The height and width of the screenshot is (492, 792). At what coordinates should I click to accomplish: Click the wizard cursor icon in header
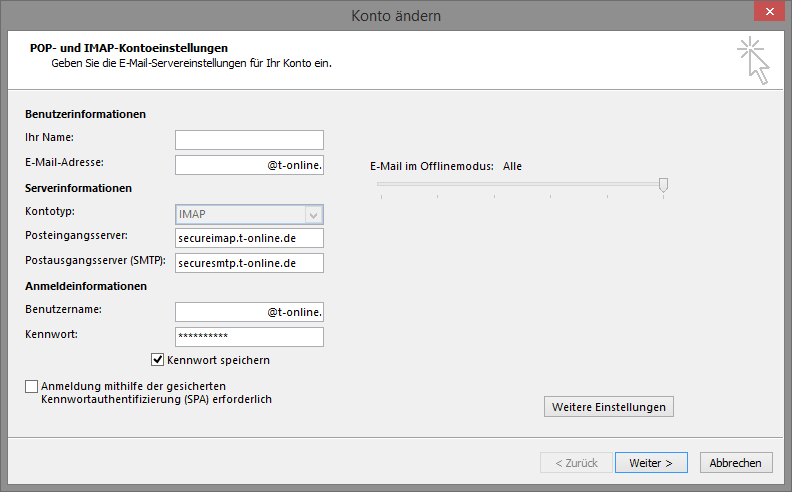pos(753,60)
